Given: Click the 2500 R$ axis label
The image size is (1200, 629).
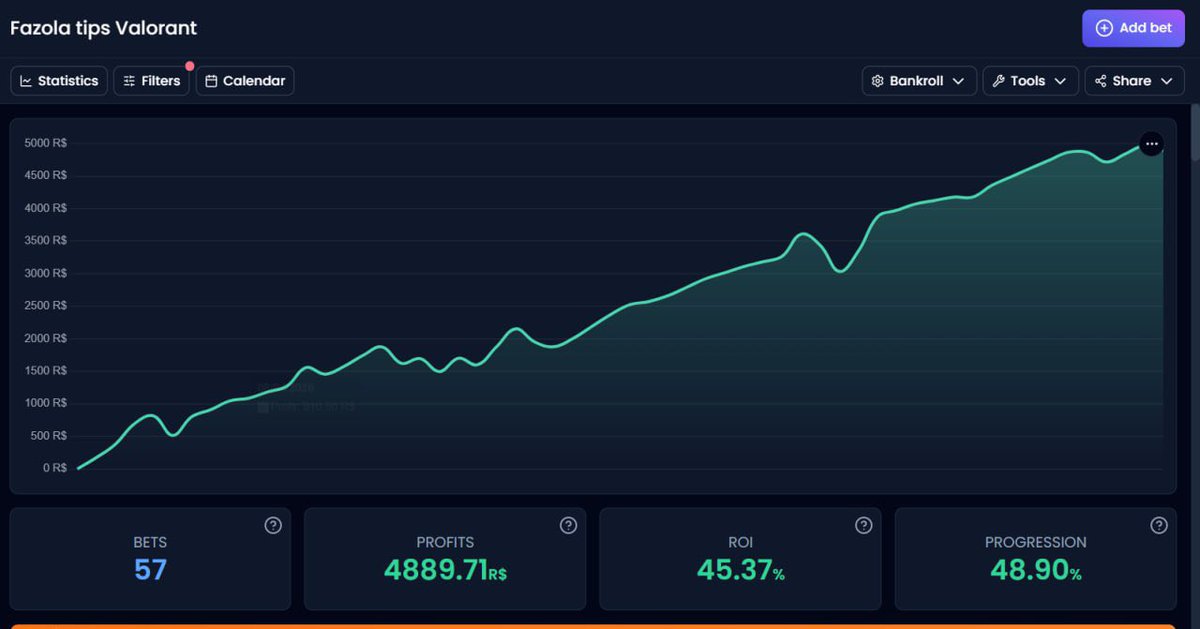Looking at the screenshot, I should click(x=46, y=305).
